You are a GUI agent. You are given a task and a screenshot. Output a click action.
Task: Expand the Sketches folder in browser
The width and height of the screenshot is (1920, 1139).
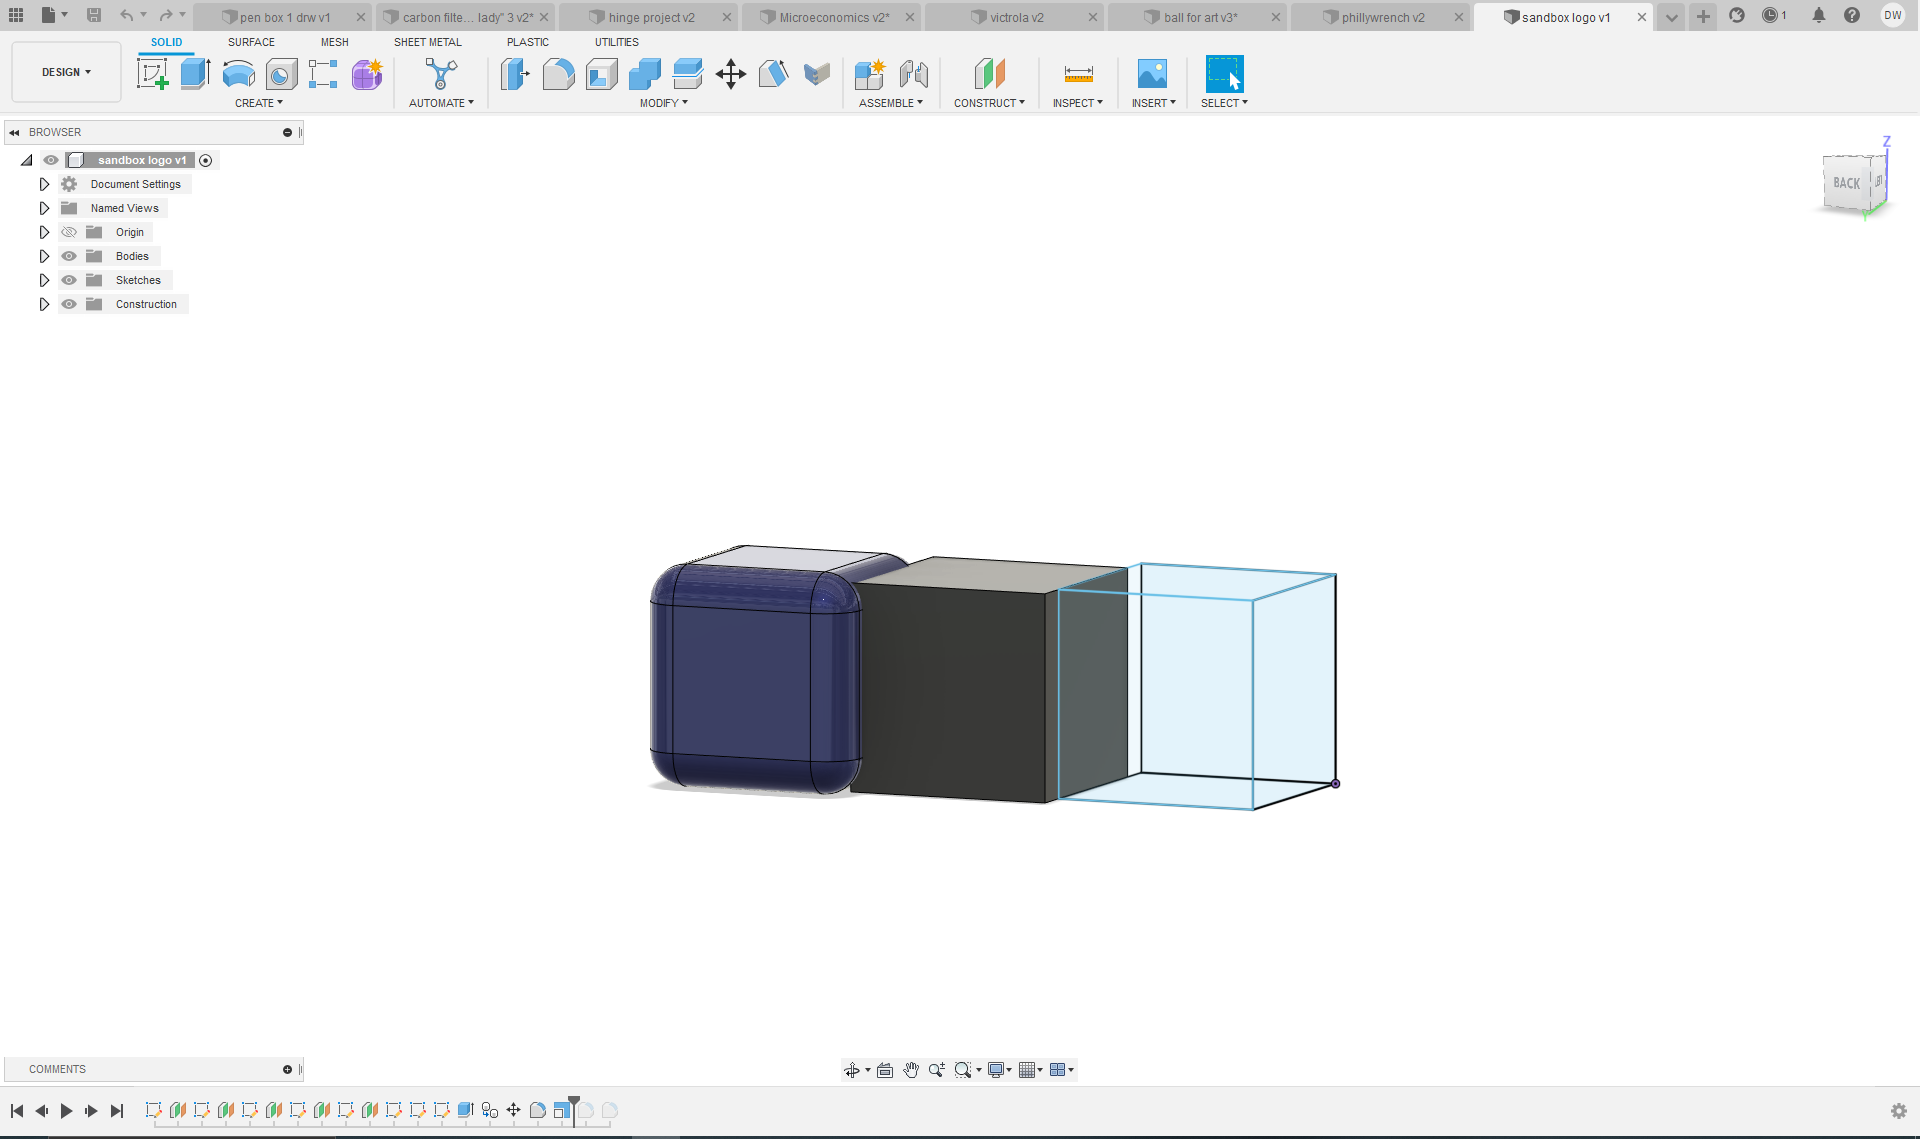tap(43, 279)
